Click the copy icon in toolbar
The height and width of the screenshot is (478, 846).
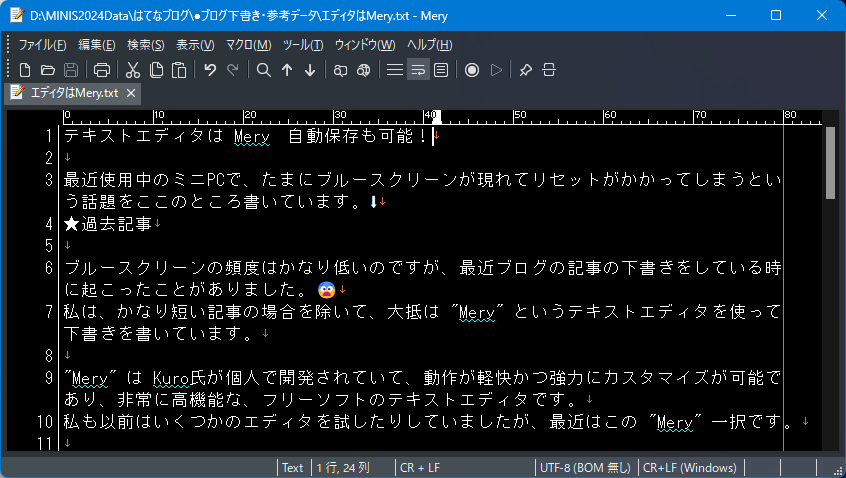(x=156, y=70)
